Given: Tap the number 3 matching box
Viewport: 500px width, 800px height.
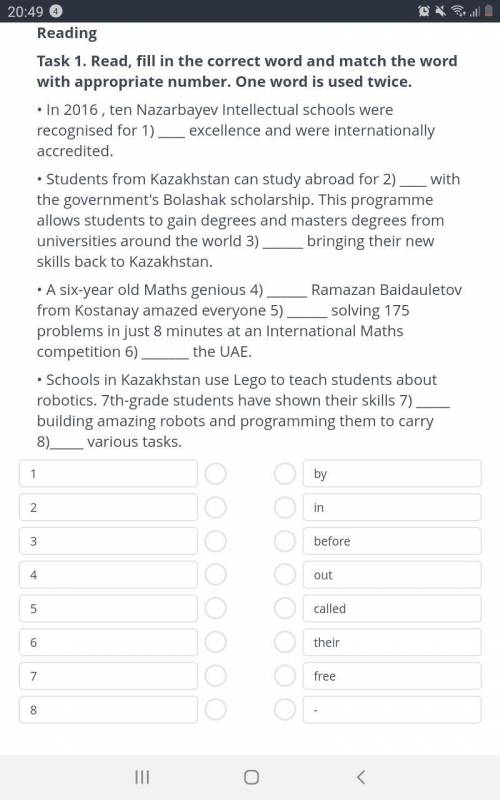Looking at the screenshot, I should tap(108, 541).
